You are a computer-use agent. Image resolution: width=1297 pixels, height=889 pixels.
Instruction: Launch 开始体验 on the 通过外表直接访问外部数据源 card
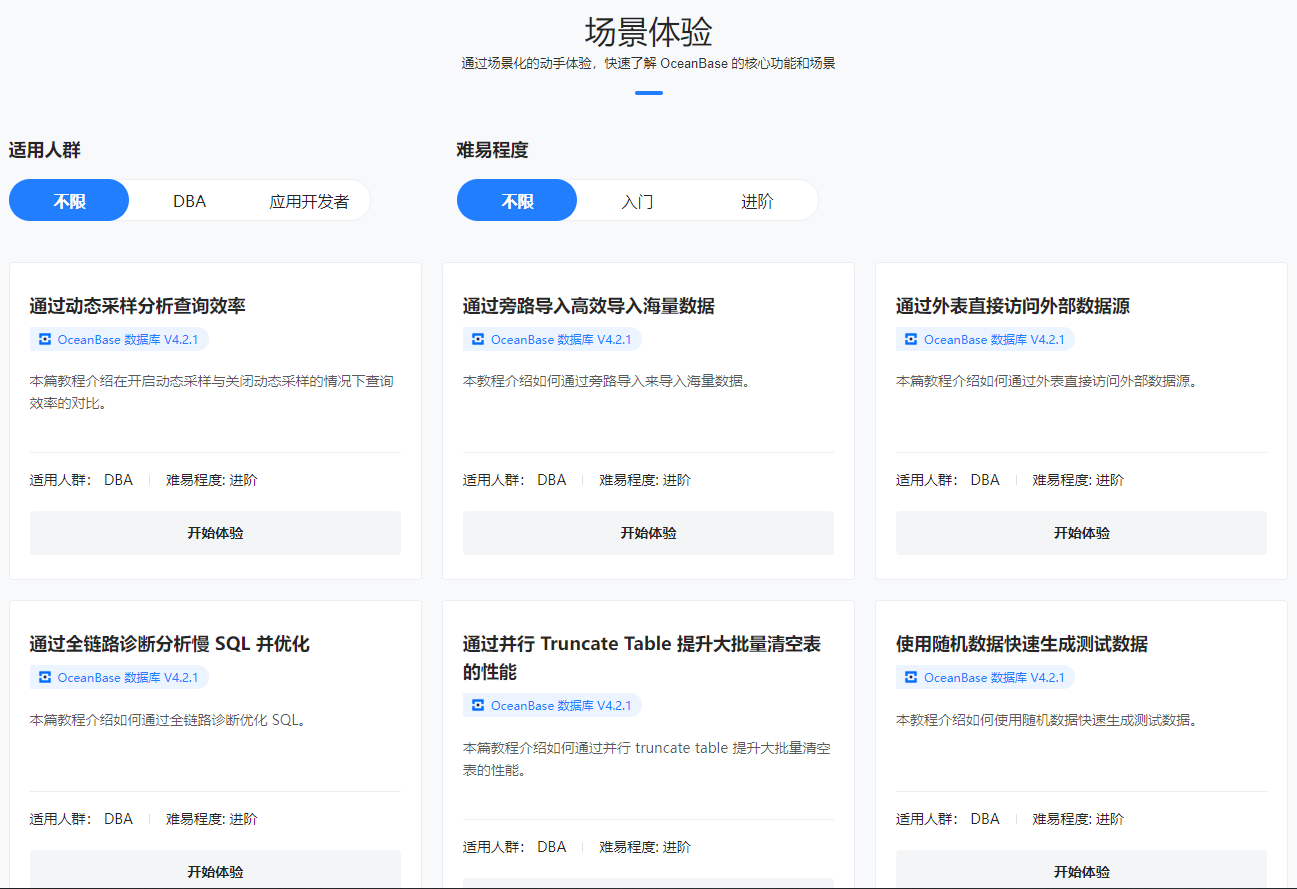click(x=1081, y=533)
